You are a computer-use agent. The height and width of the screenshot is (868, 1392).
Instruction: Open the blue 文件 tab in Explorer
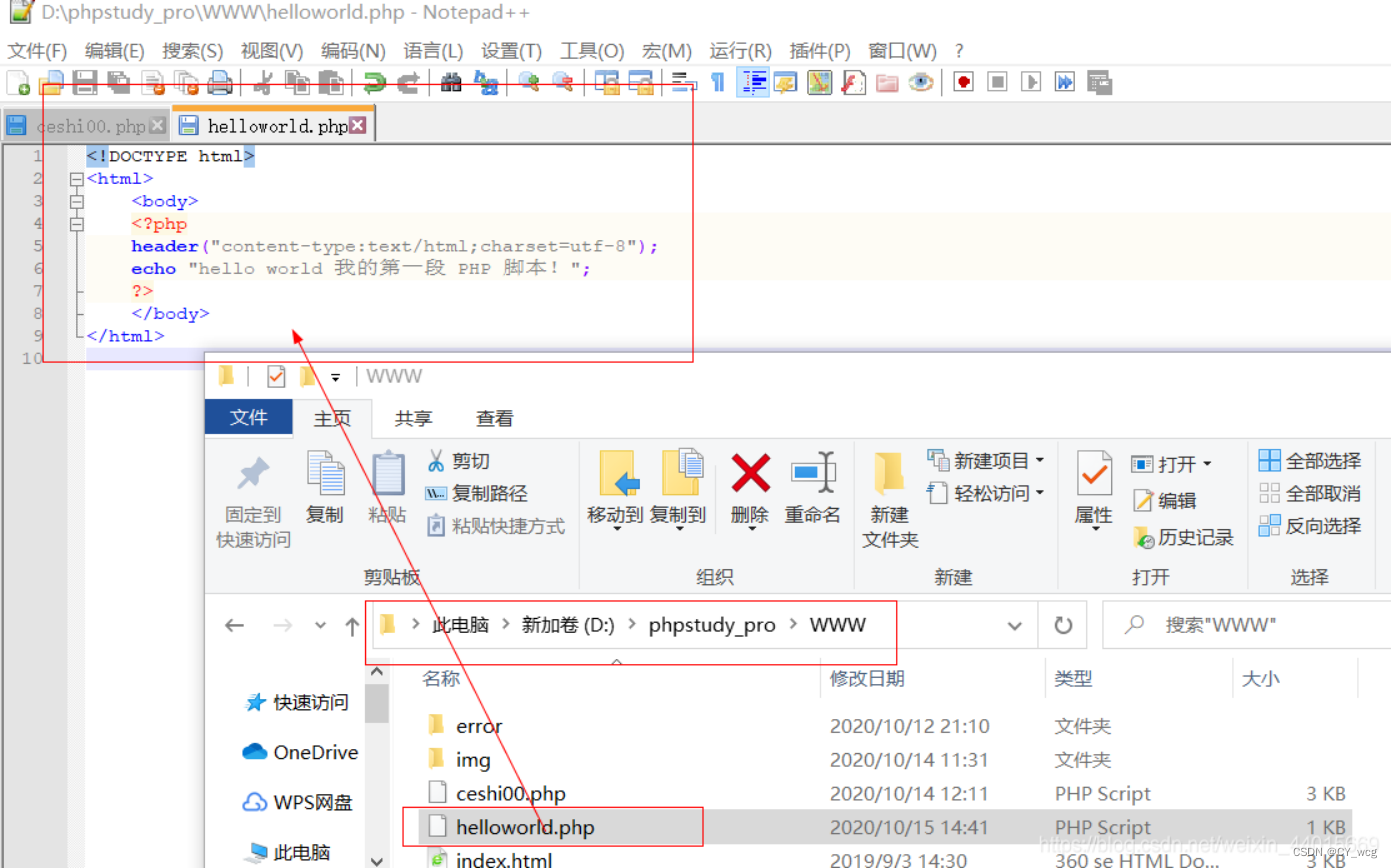[249, 418]
